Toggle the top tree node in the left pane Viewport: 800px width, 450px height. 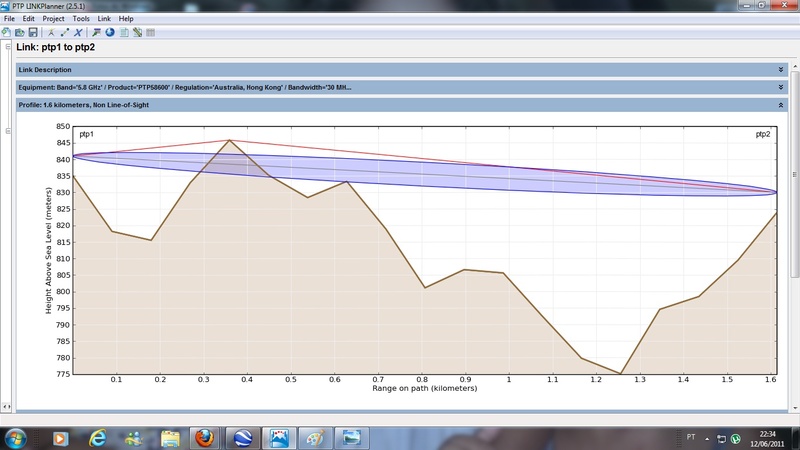pyautogui.click(x=8, y=46)
